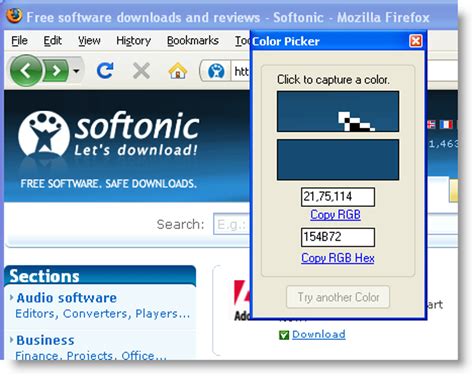The height and width of the screenshot is (376, 474).
Task: Click the 'FREE SOFTWARE. SAFE DOWNLOADS.' banner text
Action: 109,184
